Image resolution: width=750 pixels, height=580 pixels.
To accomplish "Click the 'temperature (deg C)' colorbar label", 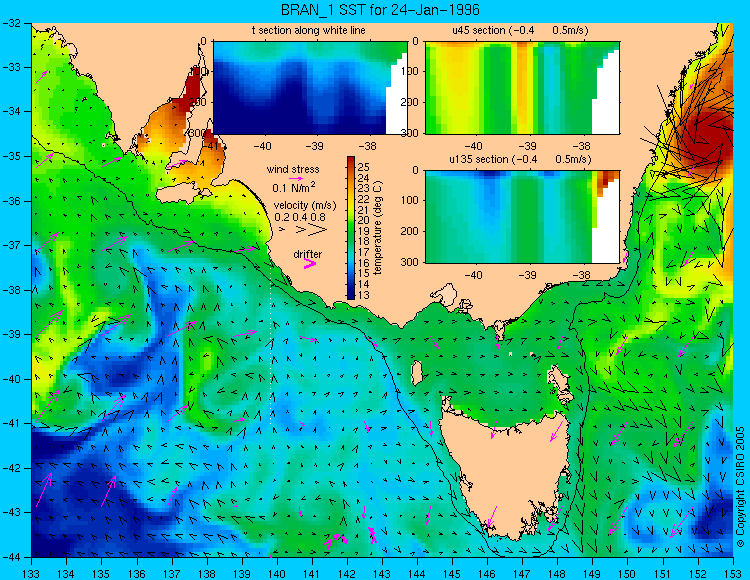I will tap(378, 228).
